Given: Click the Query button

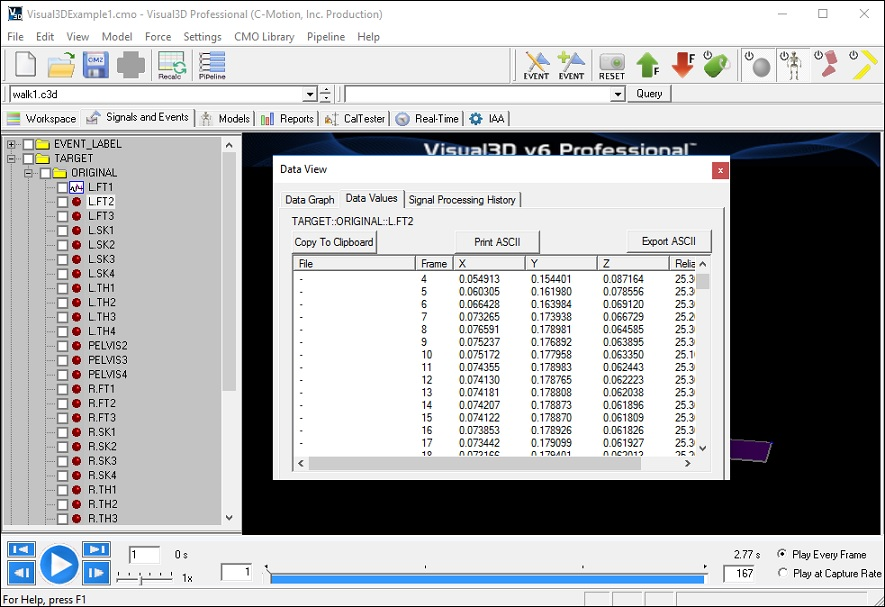Looking at the screenshot, I should click(649, 94).
